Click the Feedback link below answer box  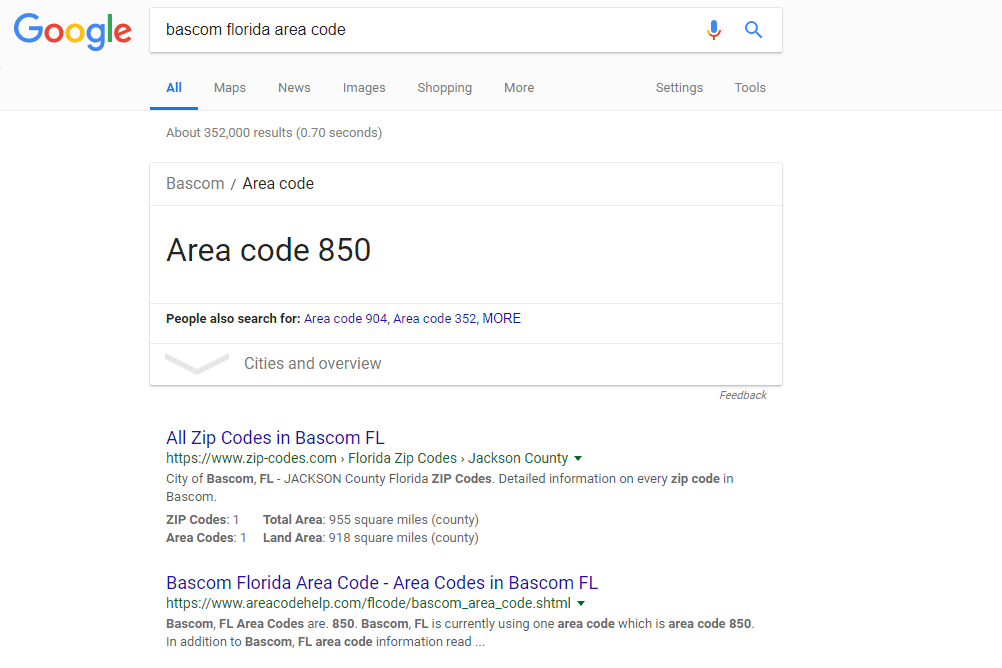pos(743,396)
